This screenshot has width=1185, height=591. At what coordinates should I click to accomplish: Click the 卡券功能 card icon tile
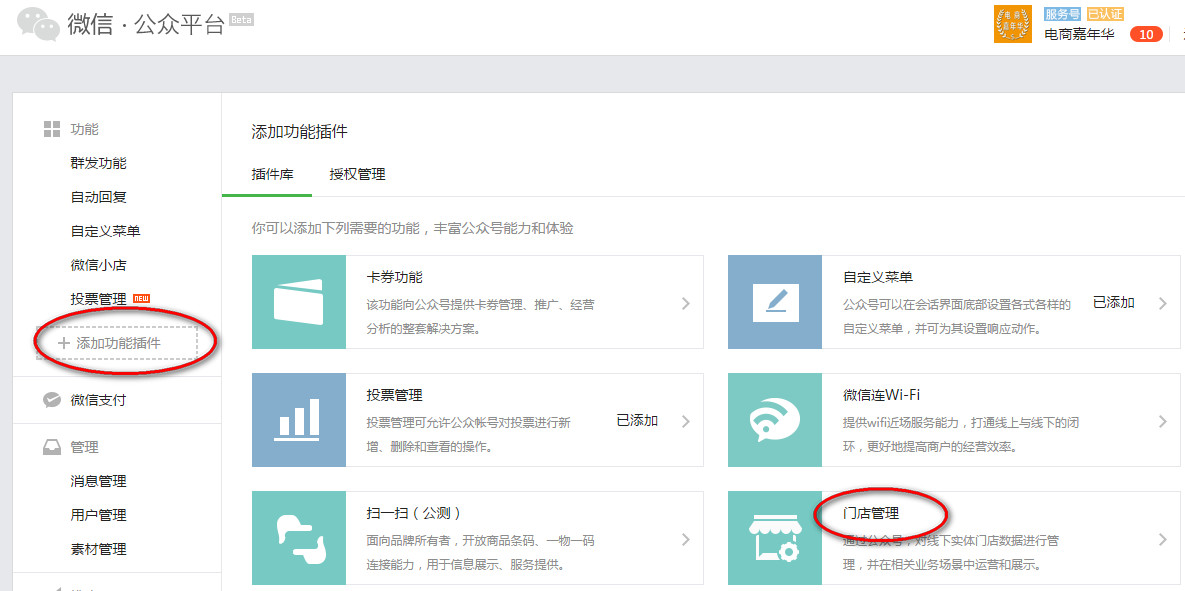click(x=299, y=302)
